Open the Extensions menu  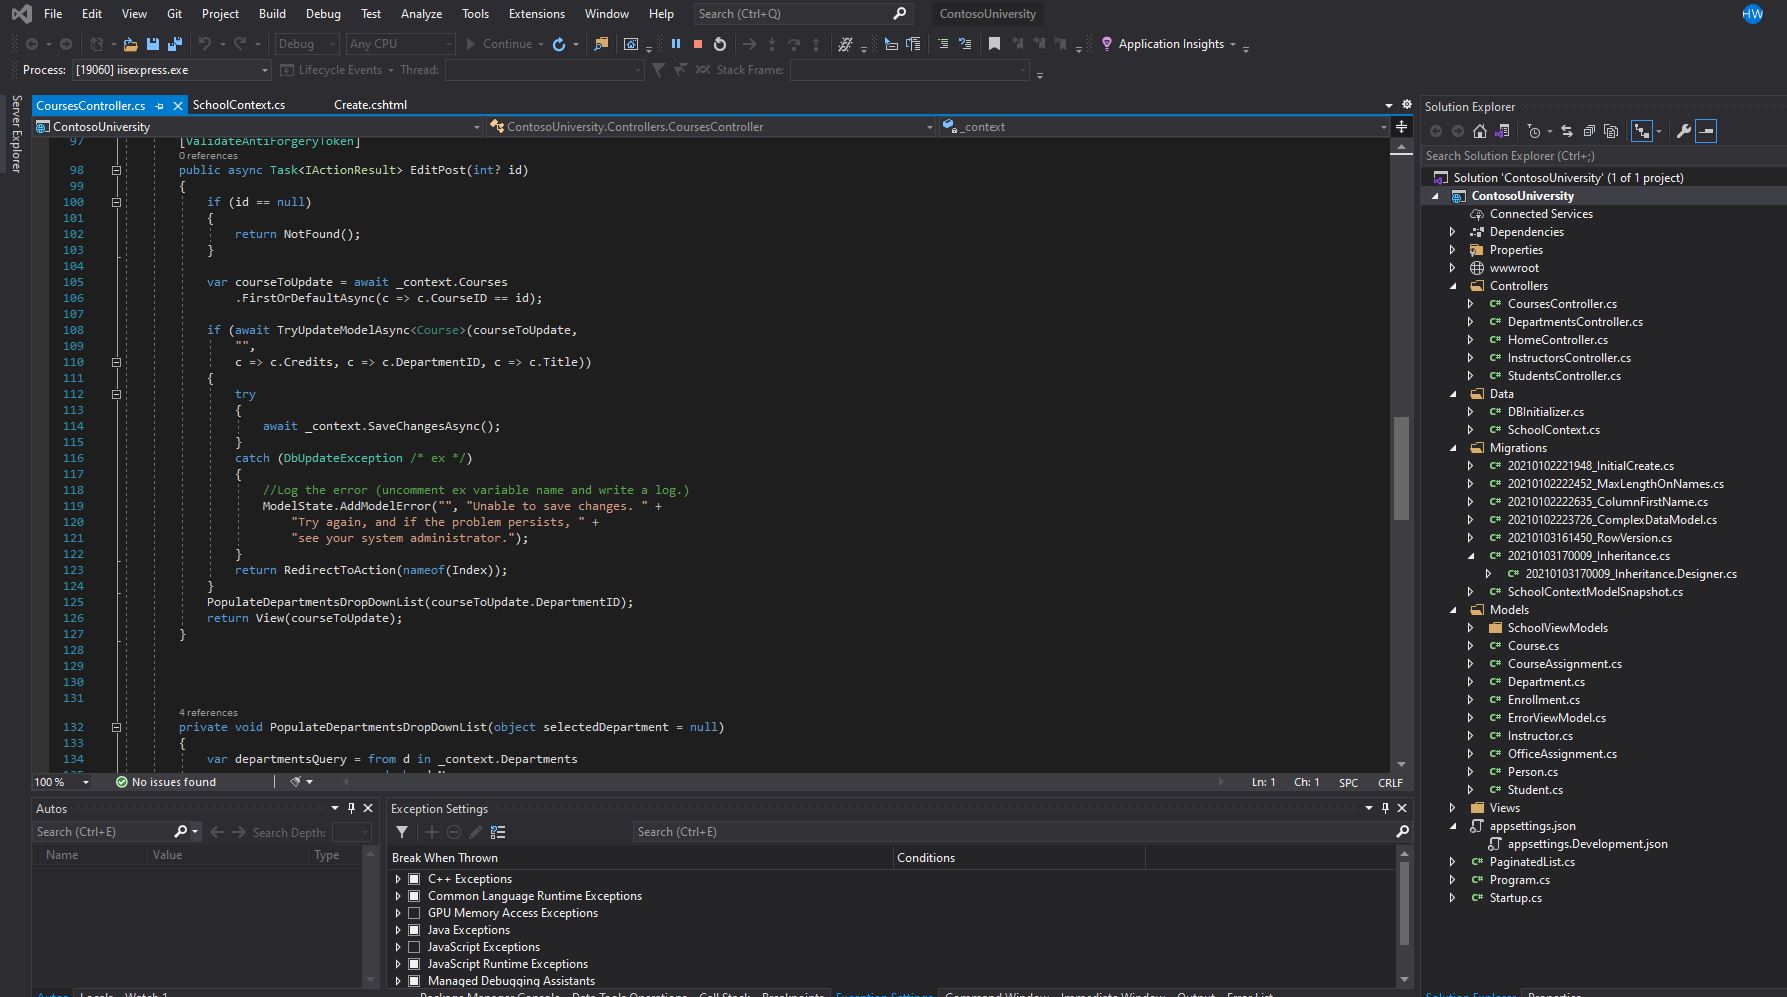click(x=536, y=14)
